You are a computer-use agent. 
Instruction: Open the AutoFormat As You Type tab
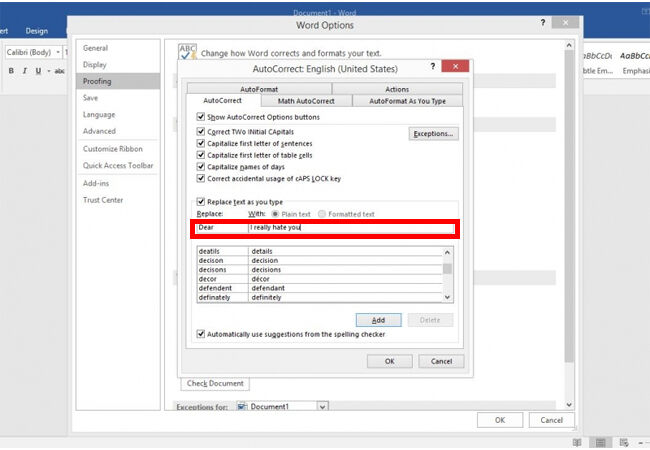click(x=407, y=101)
